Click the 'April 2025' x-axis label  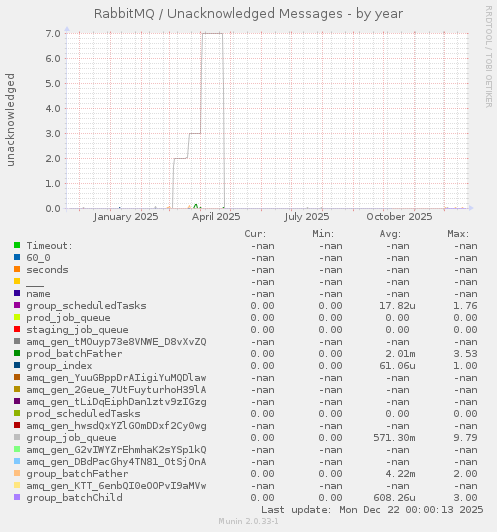216,217
